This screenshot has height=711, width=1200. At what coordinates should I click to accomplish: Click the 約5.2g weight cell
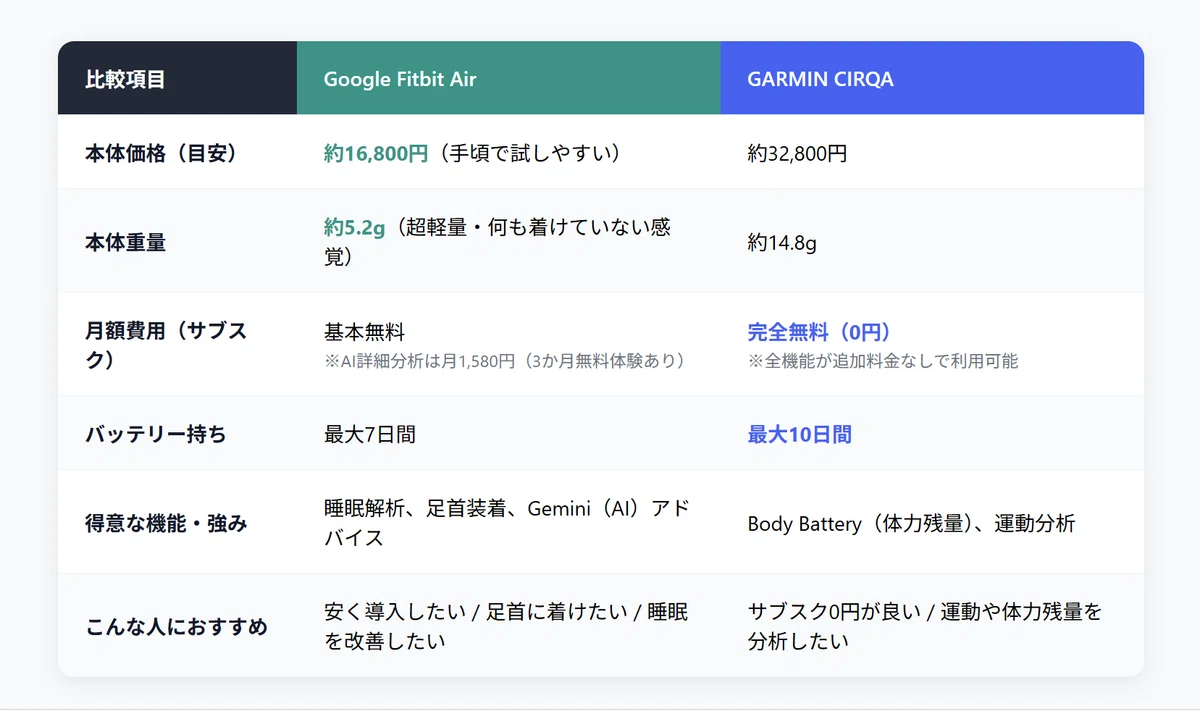click(x=509, y=241)
